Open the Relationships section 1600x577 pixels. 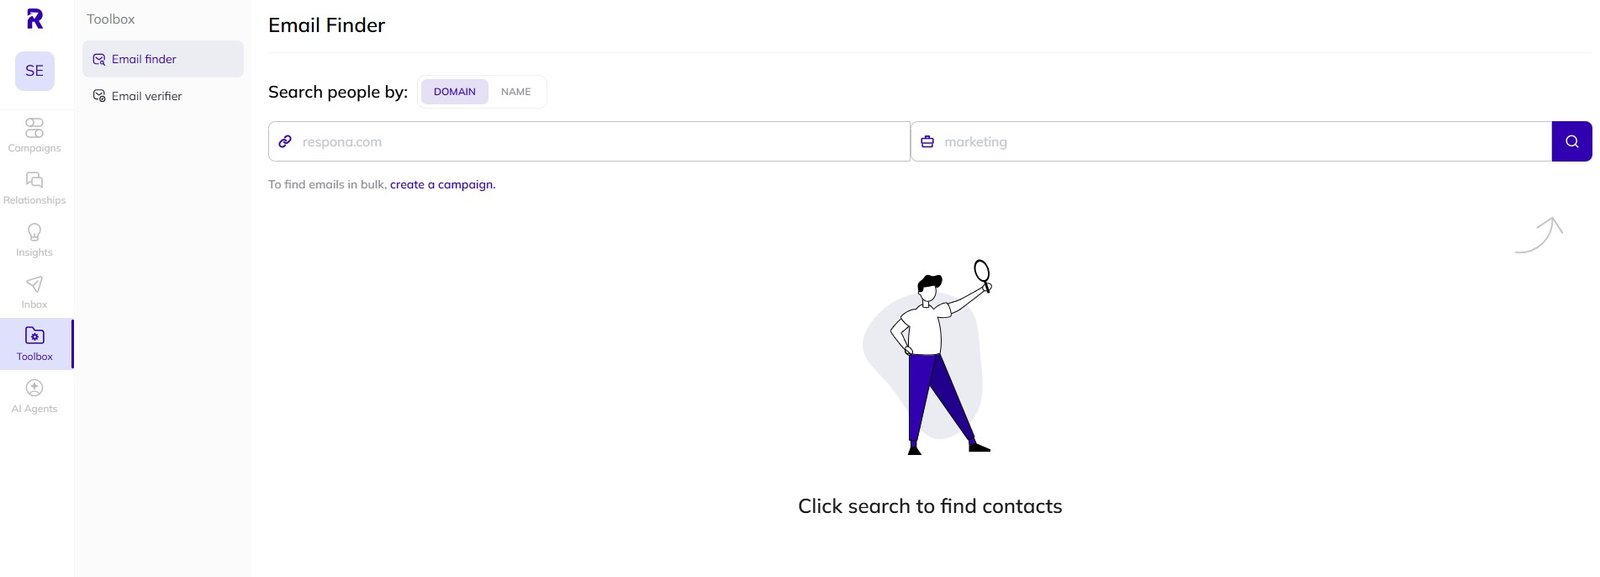tap(34, 187)
